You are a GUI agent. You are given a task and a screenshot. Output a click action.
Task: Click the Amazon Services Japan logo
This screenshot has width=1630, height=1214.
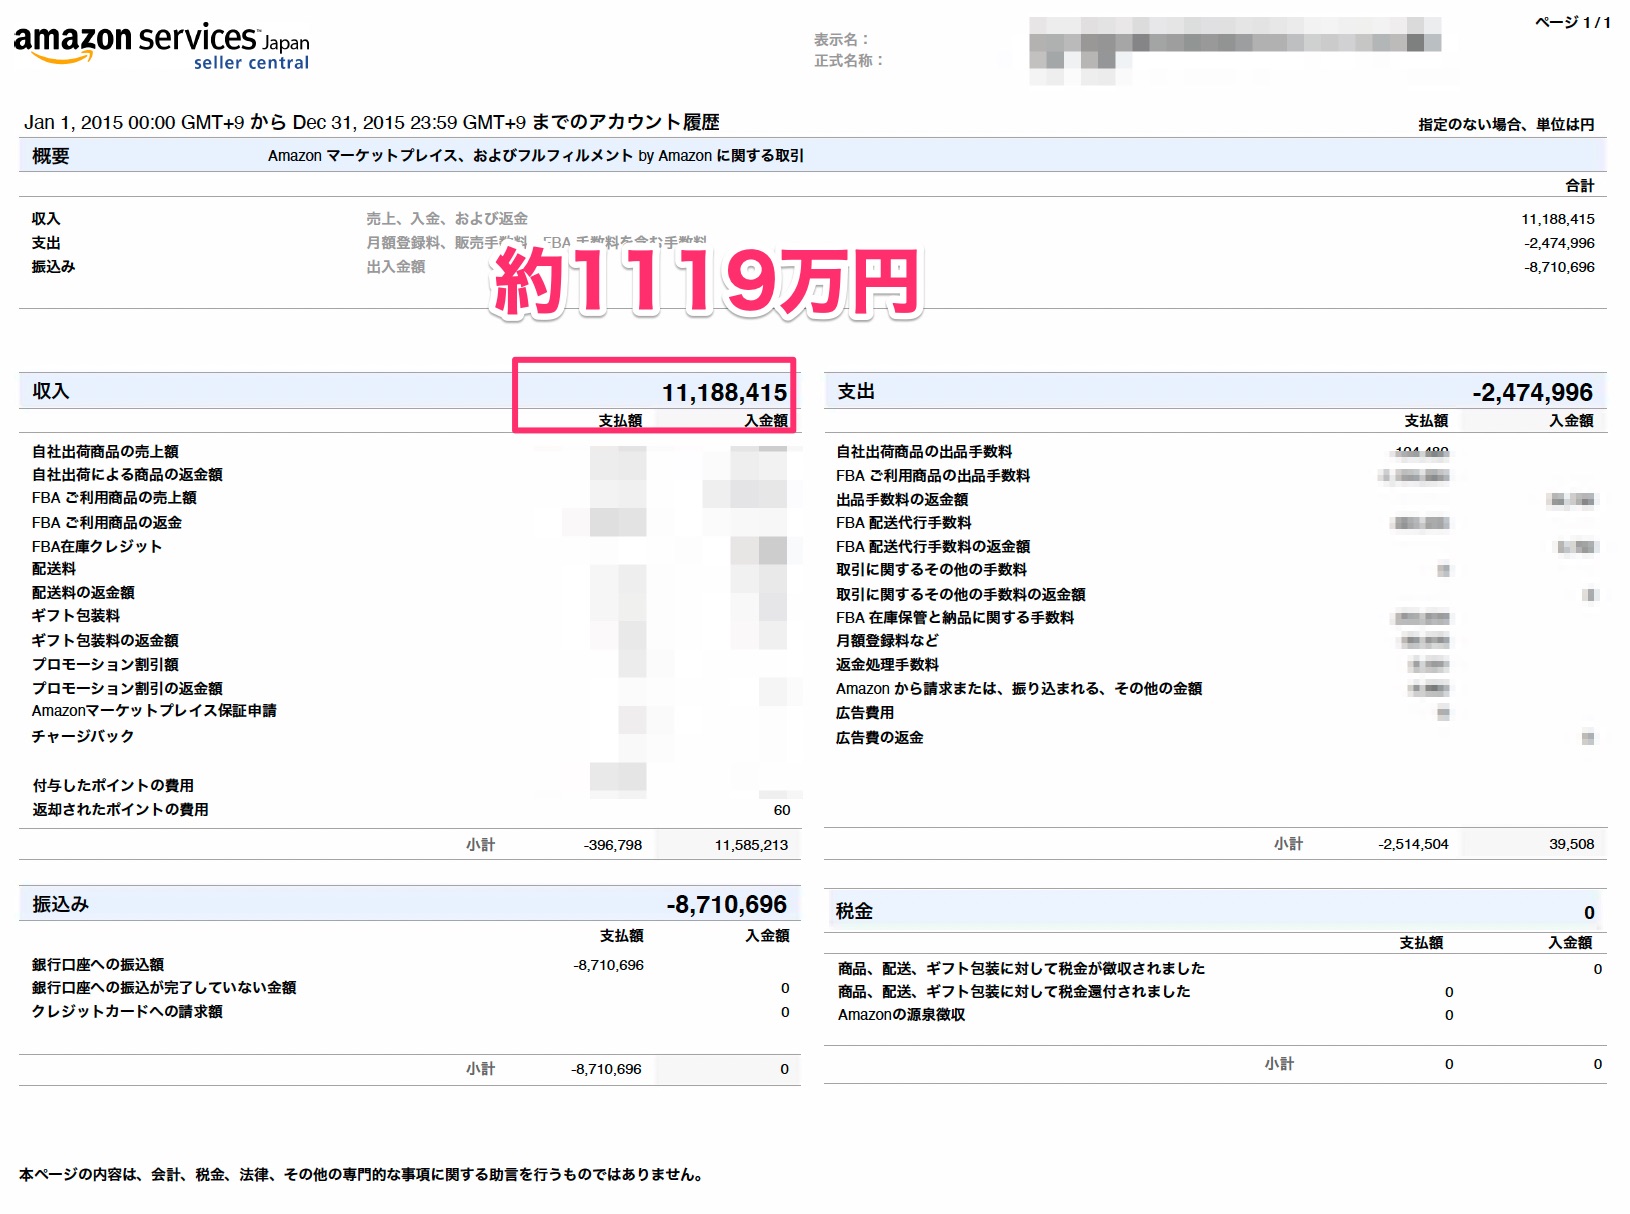click(x=161, y=46)
